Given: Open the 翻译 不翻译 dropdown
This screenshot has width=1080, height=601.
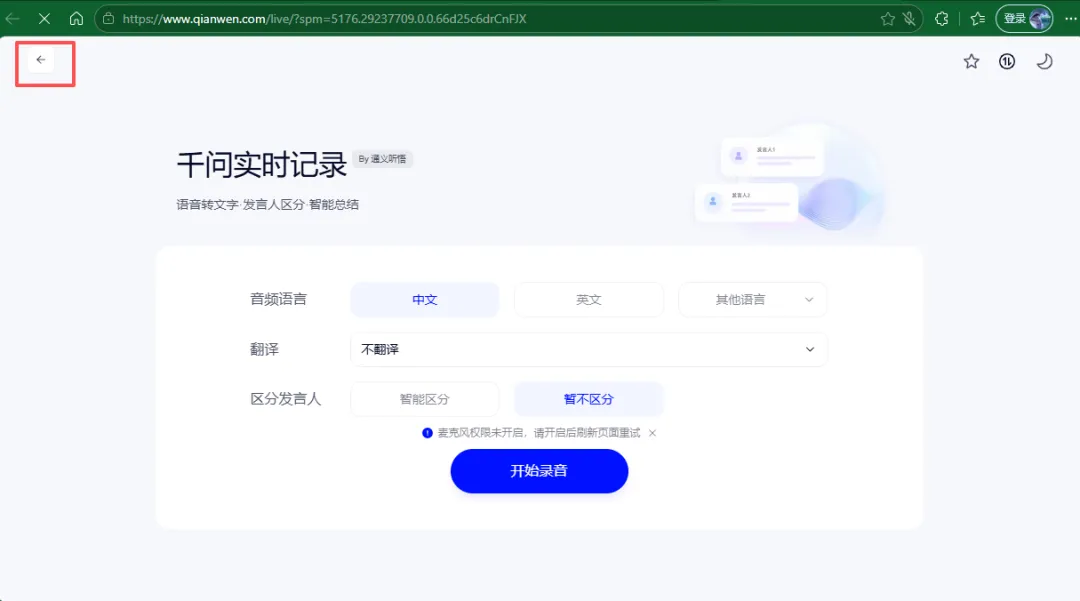Looking at the screenshot, I should tap(589, 350).
